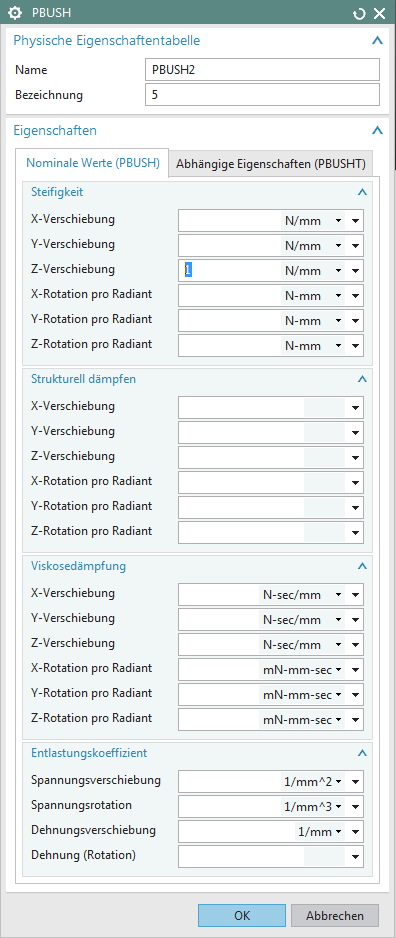Screen dimensions: 396x938
Task: Click the Bezeichnung input field
Action: click(x=262, y=95)
